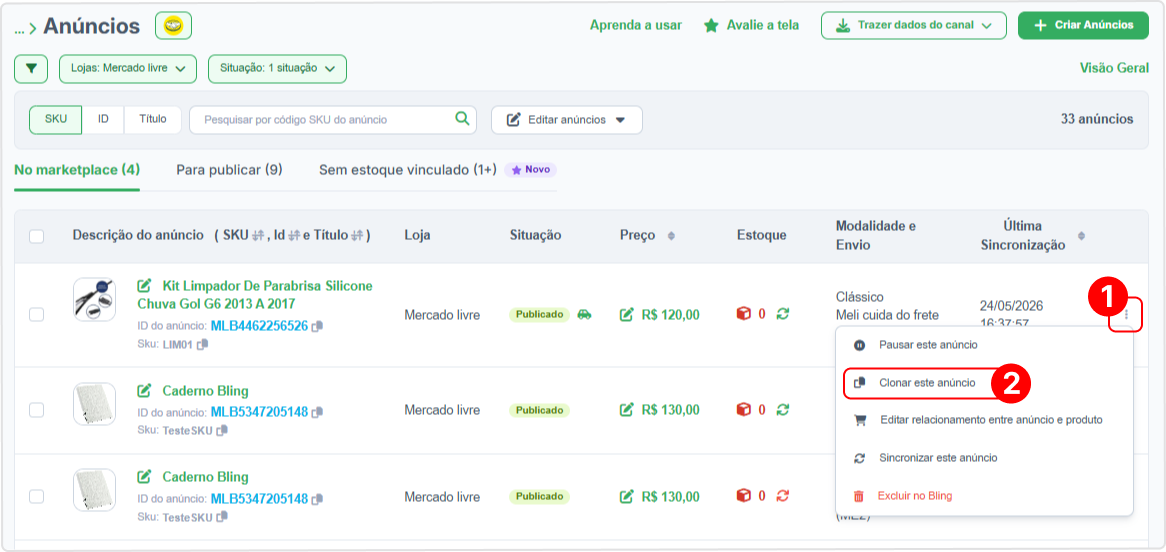
Task: Sort the Última Sincronização column
Action: click(x=1081, y=236)
